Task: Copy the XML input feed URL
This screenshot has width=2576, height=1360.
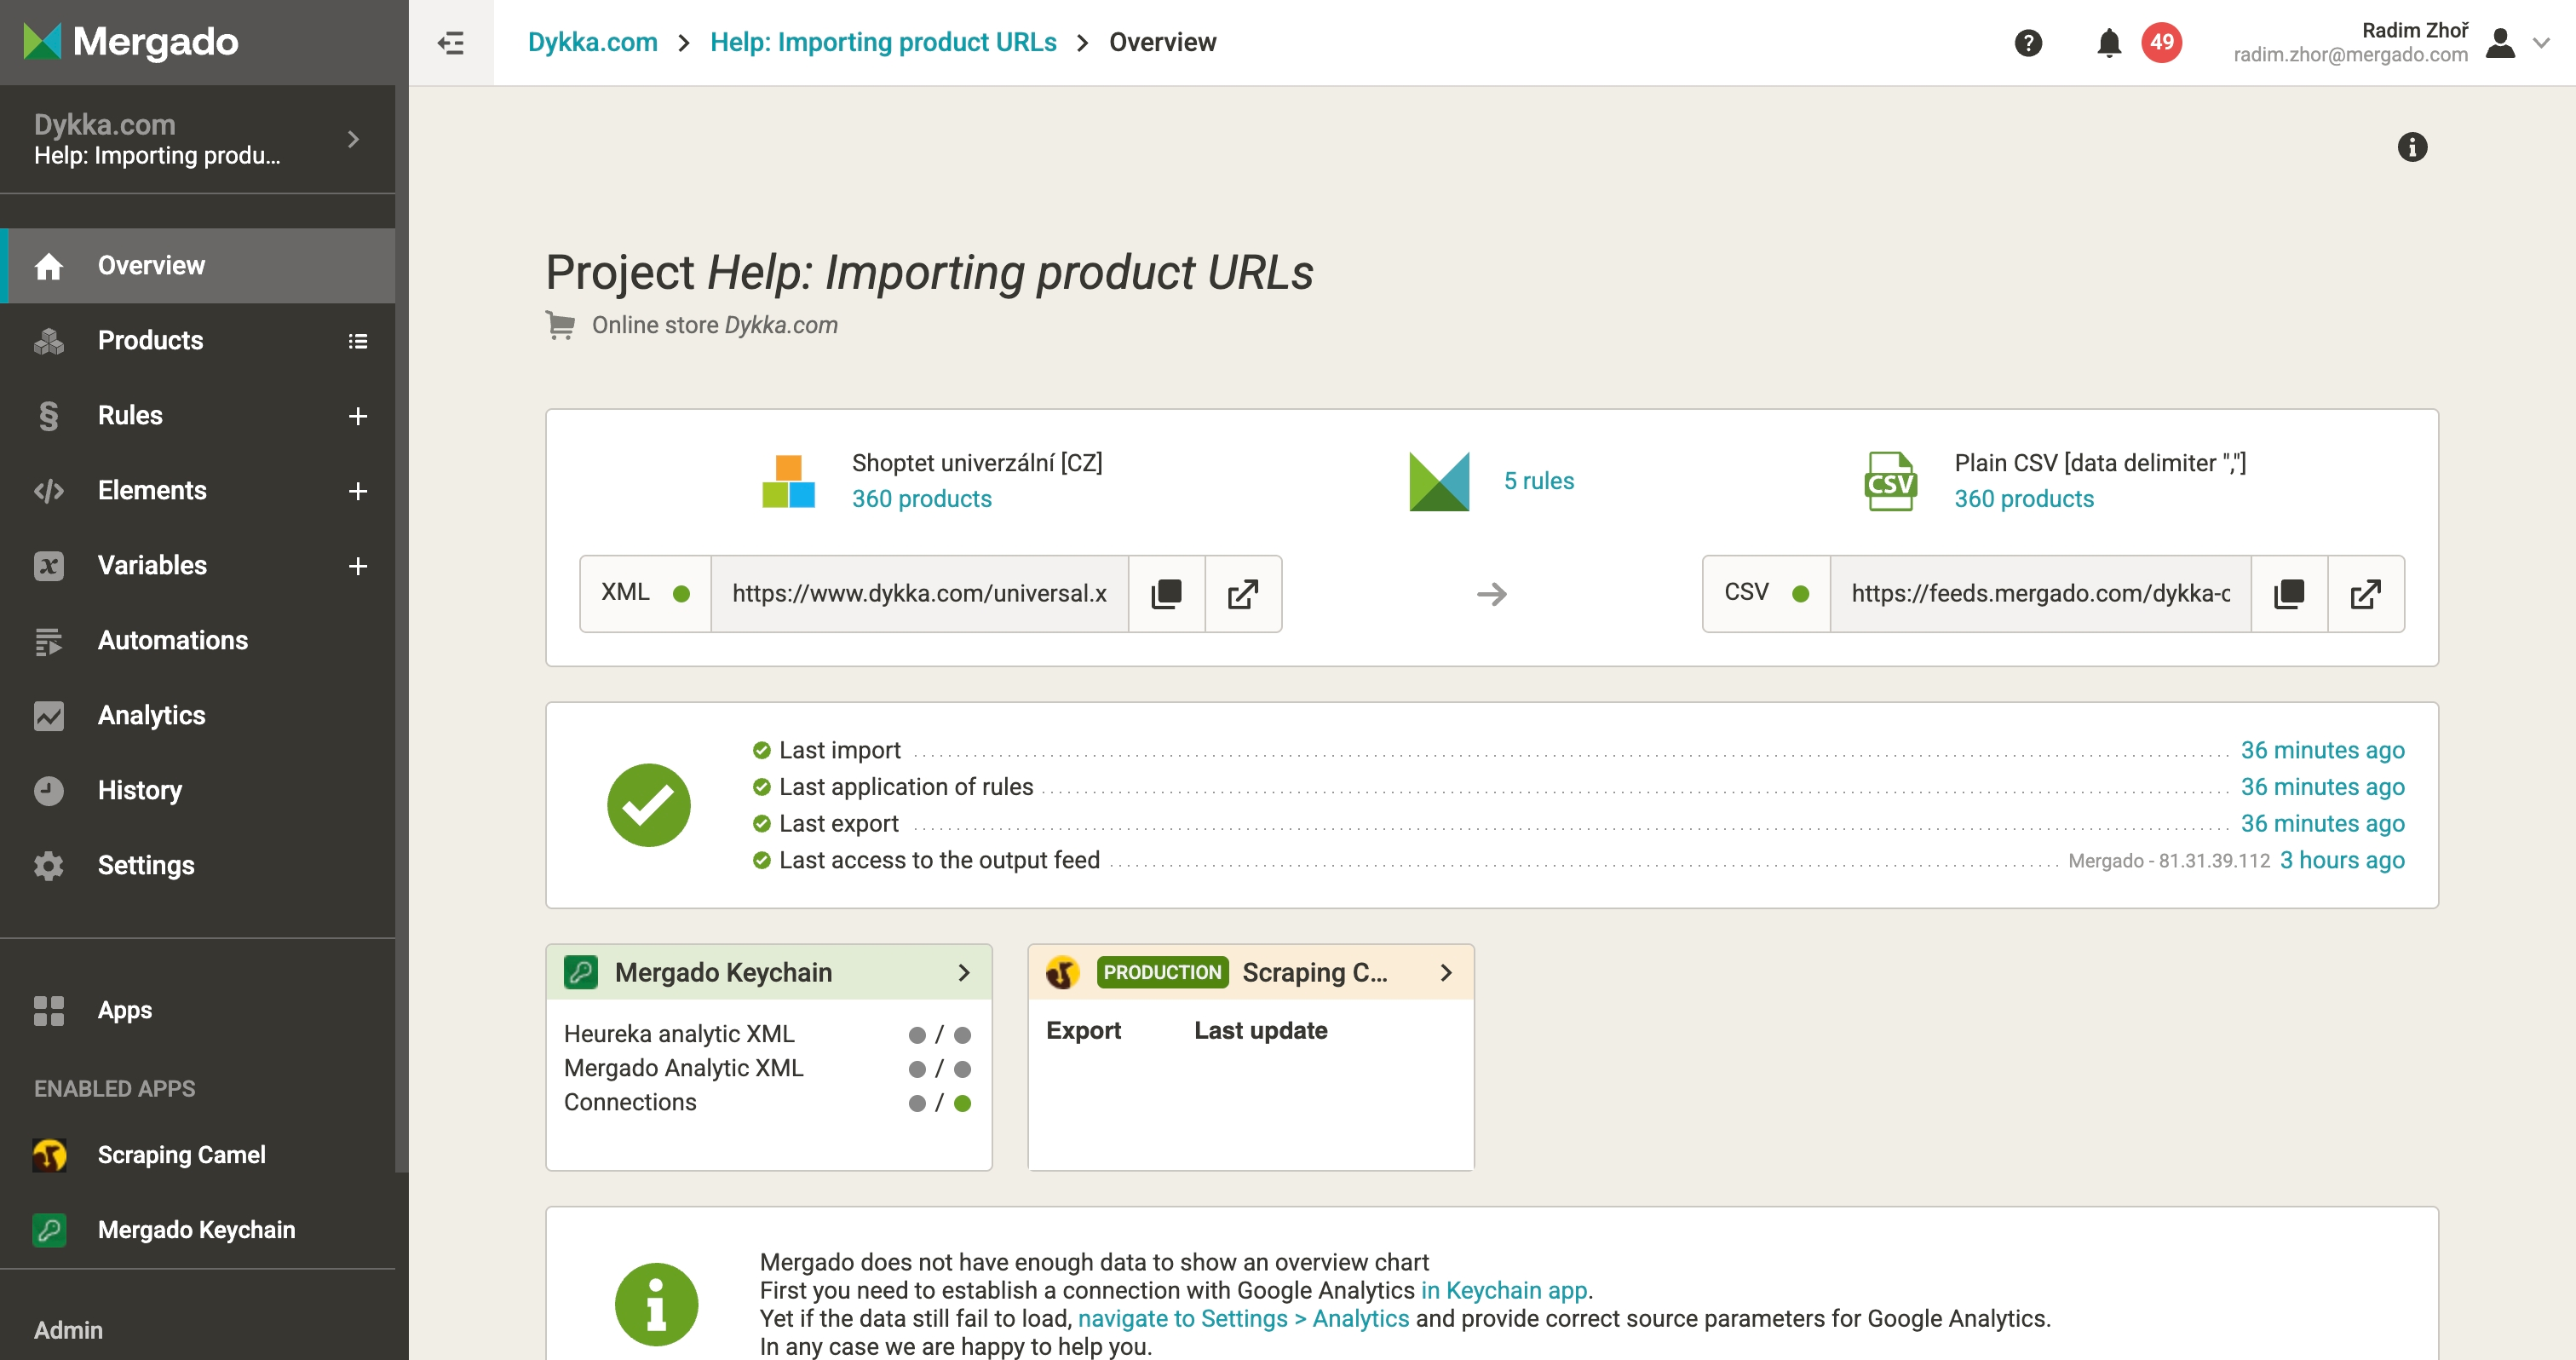Action: pyautogui.click(x=1166, y=594)
